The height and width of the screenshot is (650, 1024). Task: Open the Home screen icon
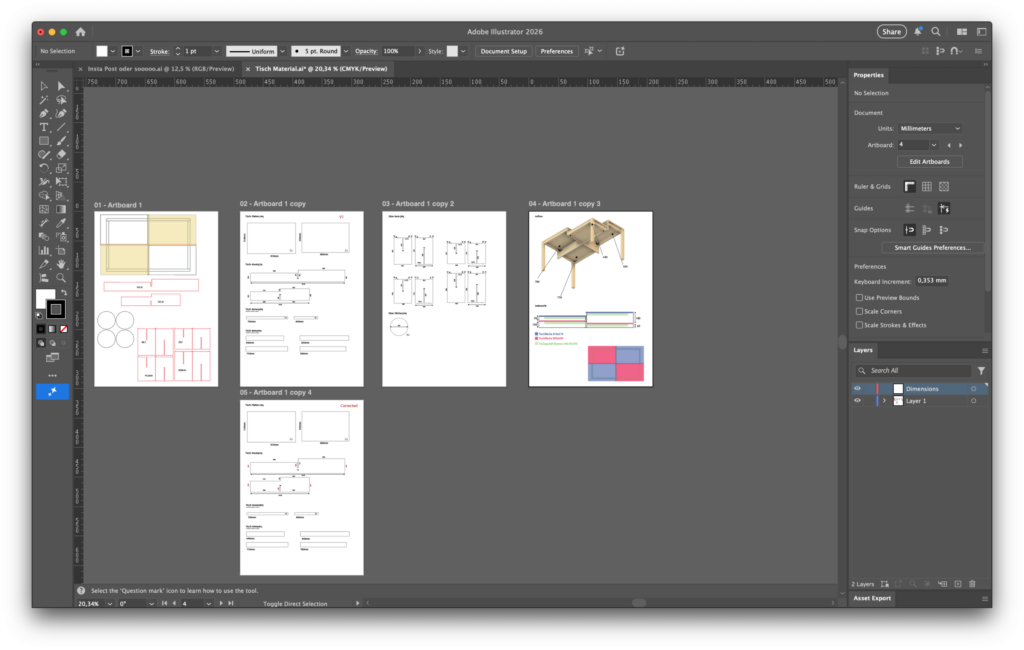point(81,32)
